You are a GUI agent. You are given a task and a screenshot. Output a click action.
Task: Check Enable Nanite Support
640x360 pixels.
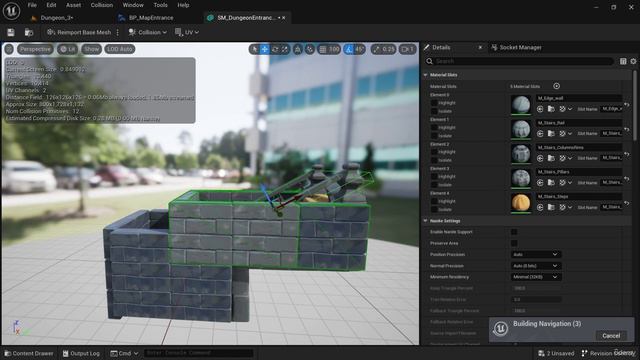pyautogui.click(x=514, y=232)
